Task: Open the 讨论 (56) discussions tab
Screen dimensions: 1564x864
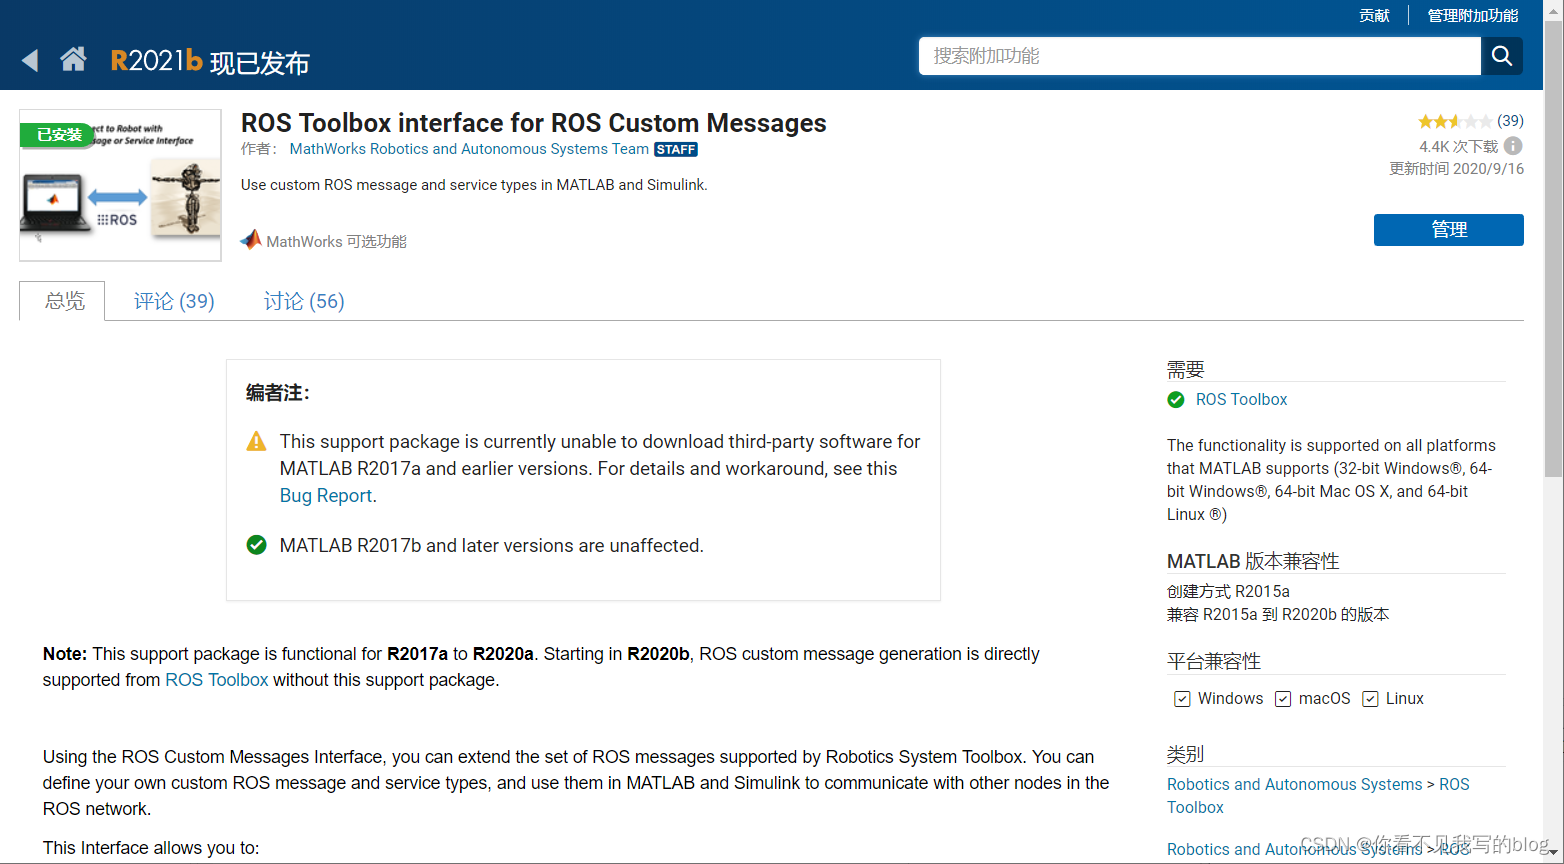Action: tap(304, 301)
